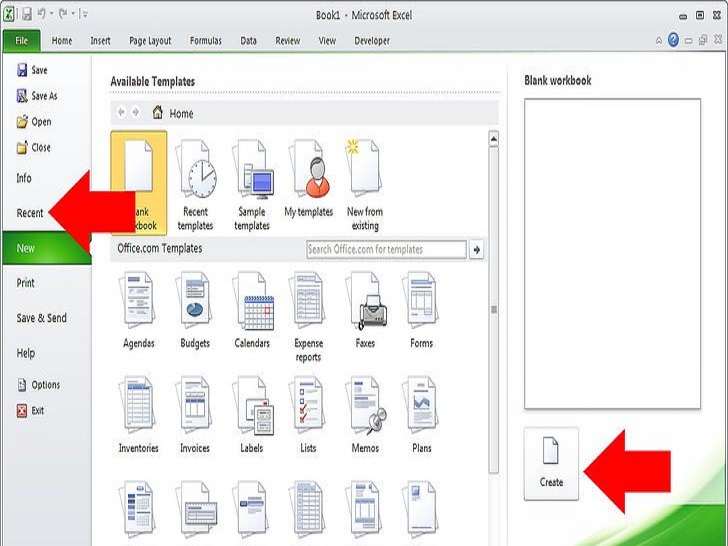This screenshot has height=546, width=728.
Task: Open the Recent documents page
Action: [x=30, y=213]
